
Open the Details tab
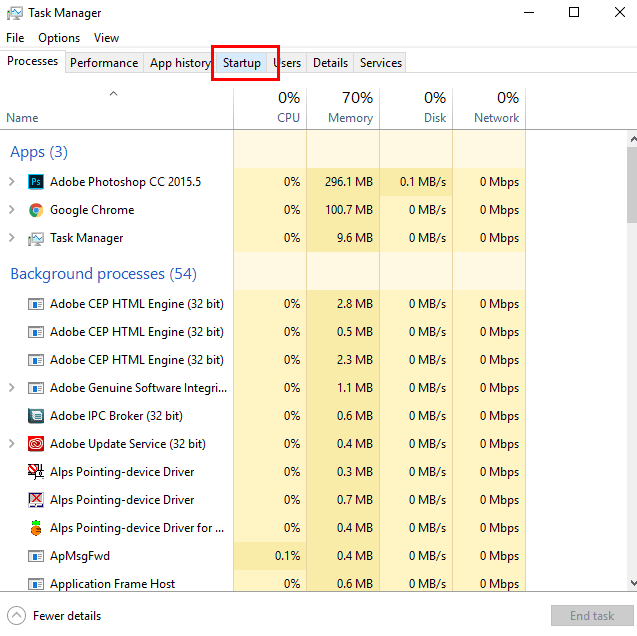pos(330,63)
